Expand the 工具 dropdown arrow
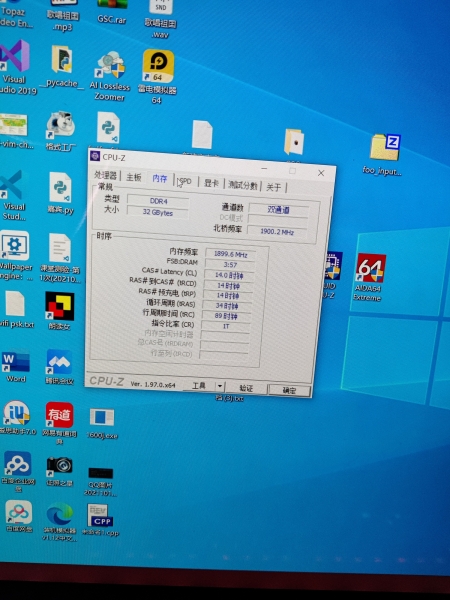This screenshot has width=450, height=600. 220,386
